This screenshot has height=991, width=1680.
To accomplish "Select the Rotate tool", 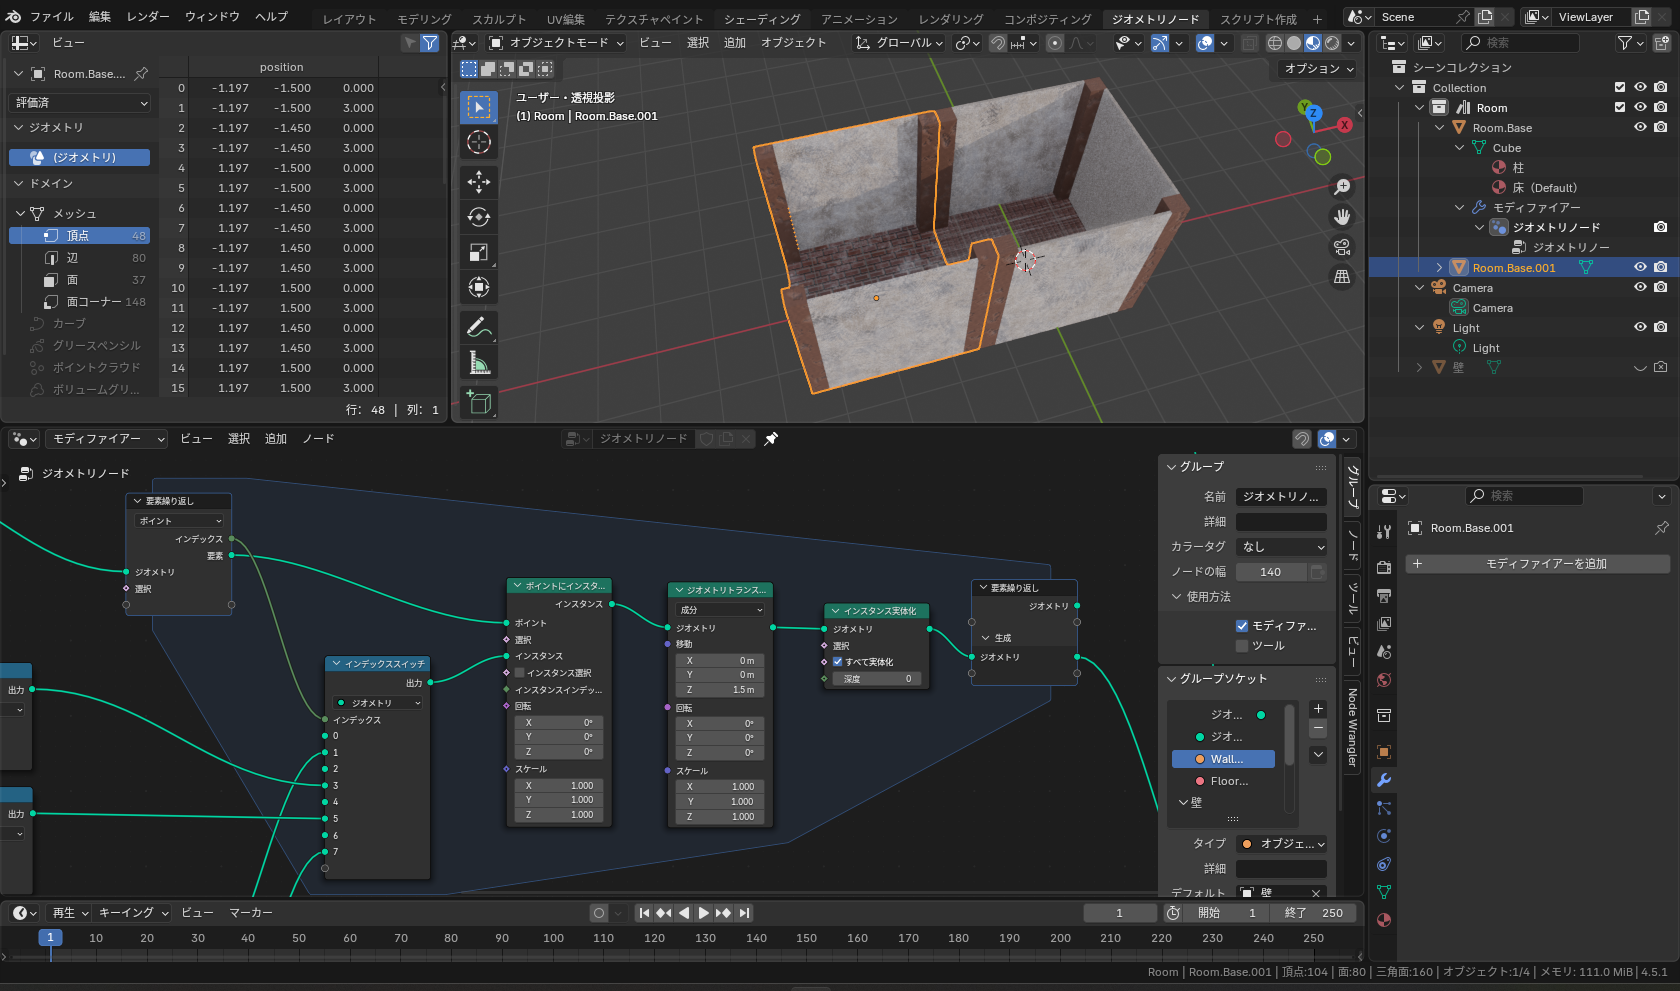I will (x=479, y=217).
